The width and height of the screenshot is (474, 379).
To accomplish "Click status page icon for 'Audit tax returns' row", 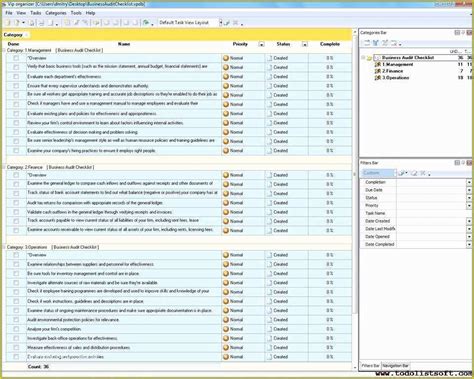I will 269,203.
